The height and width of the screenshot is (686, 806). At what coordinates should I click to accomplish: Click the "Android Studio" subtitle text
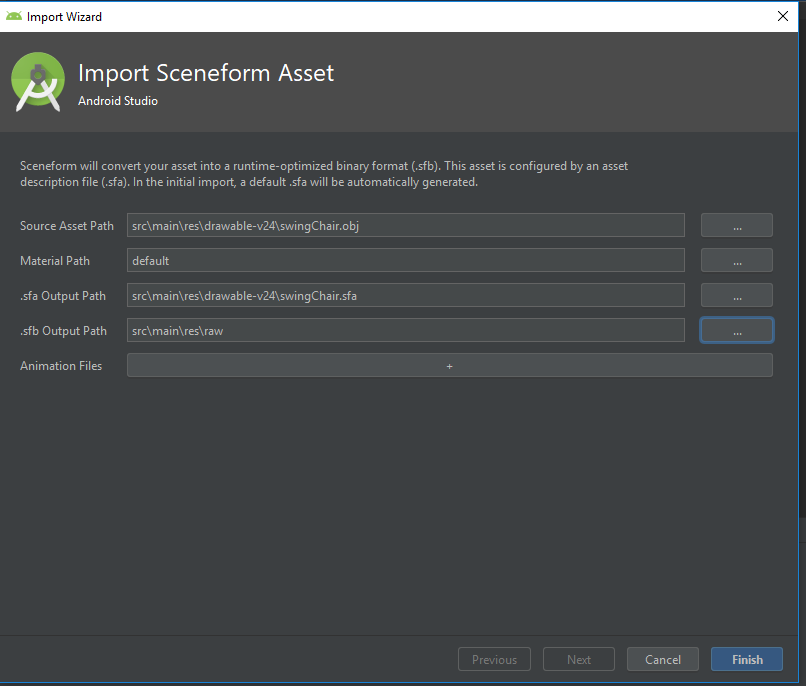click(118, 101)
